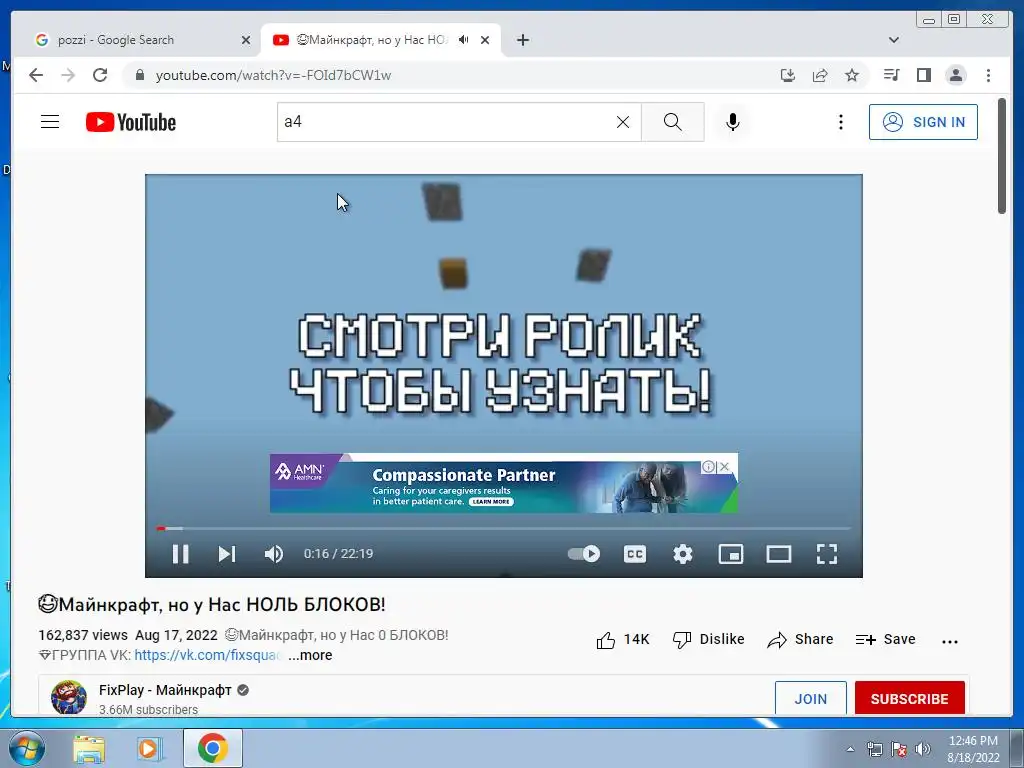Open Chrome three-dot menu
Viewport: 1024px width, 768px height.
(988, 75)
